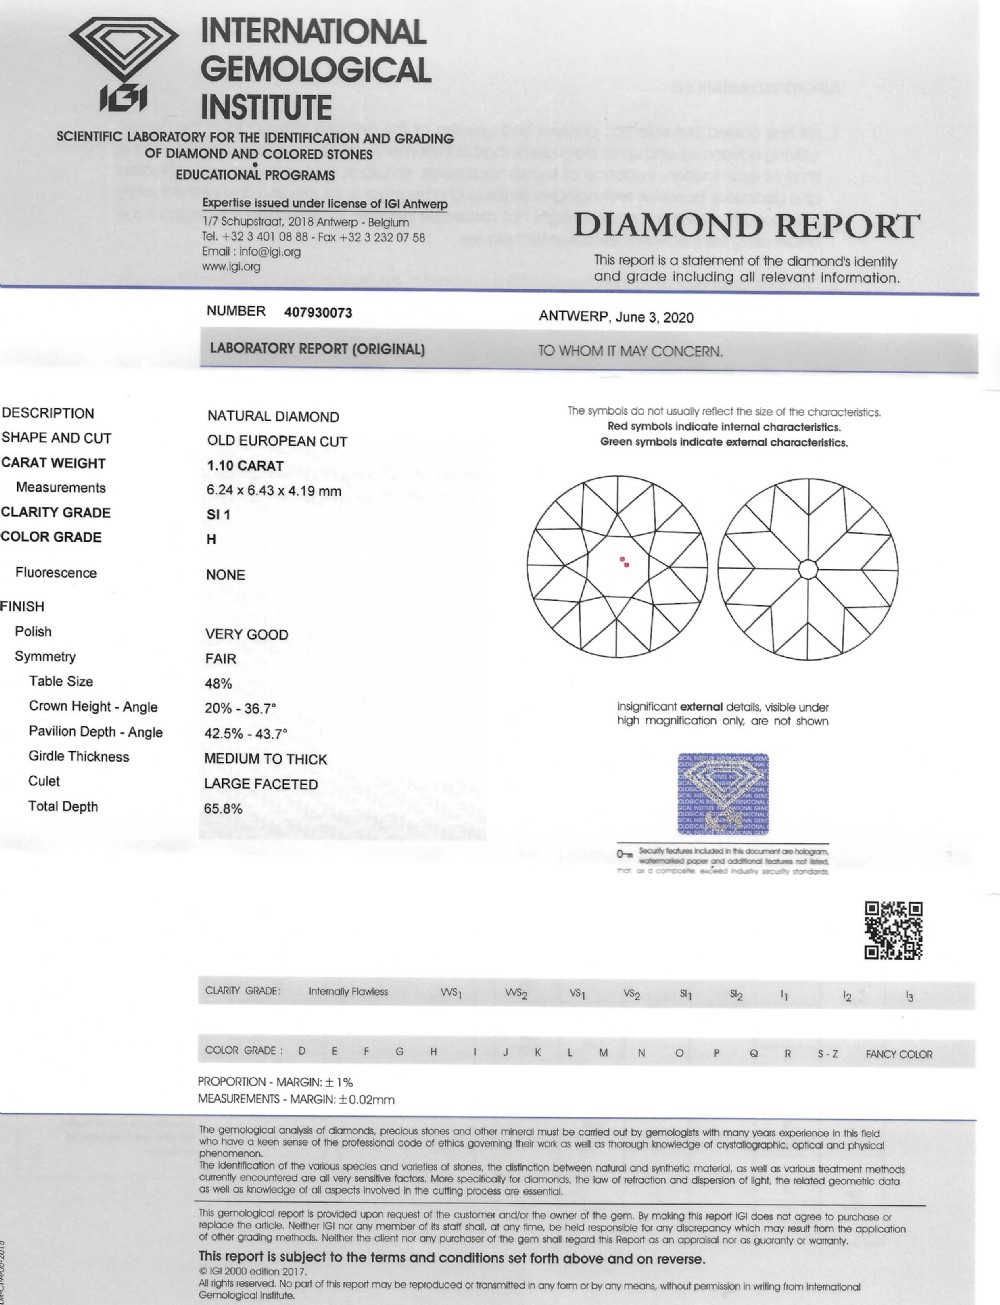Image resolution: width=1000 pixels, height=1305 pixels.
Task: Click the 'SHAPE AND CUT' label
Action: (57, 438)
